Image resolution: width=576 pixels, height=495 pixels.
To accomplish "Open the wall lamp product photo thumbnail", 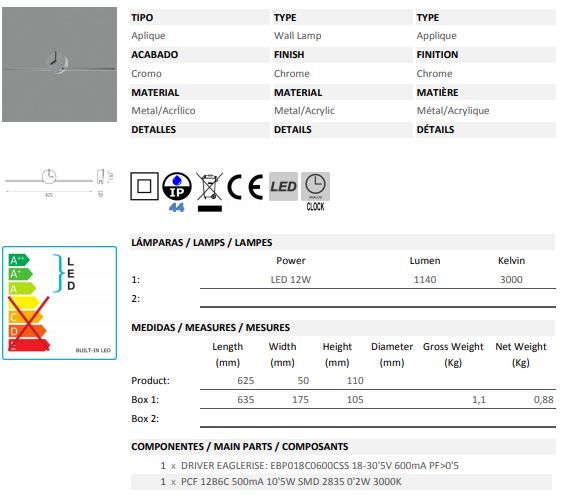I will [60, 65].
